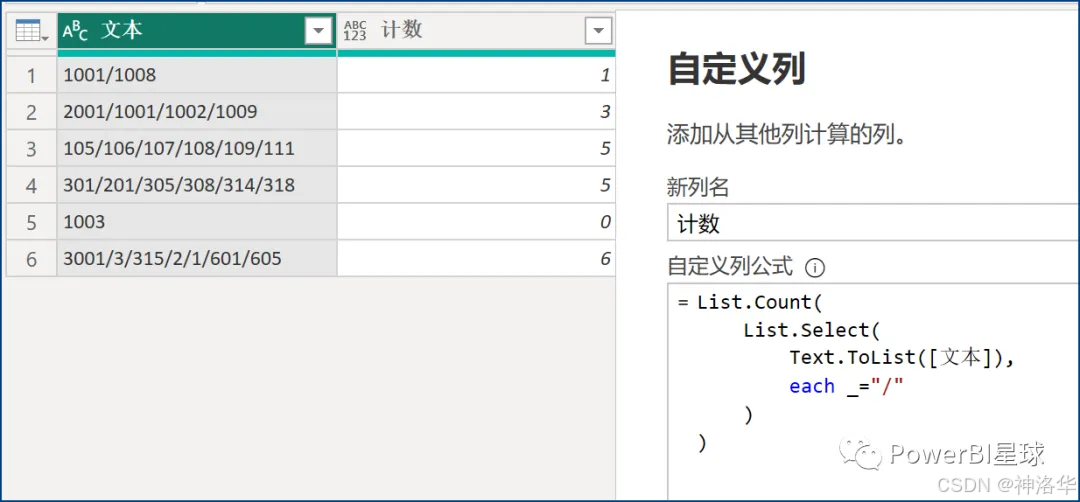Click the 自定义列公式 label

[730, 266]
